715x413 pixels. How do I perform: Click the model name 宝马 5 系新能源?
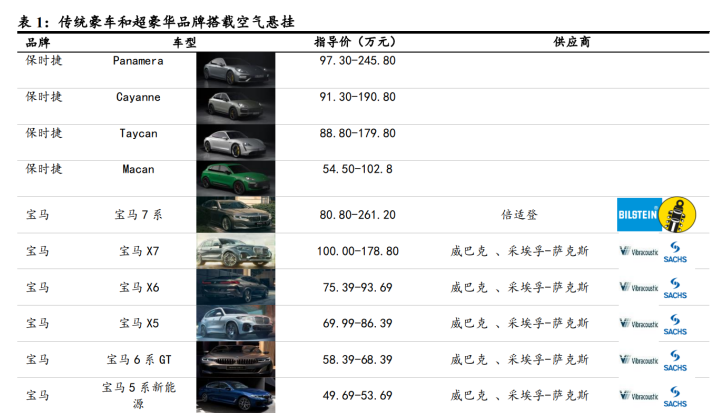click(139, 395)
